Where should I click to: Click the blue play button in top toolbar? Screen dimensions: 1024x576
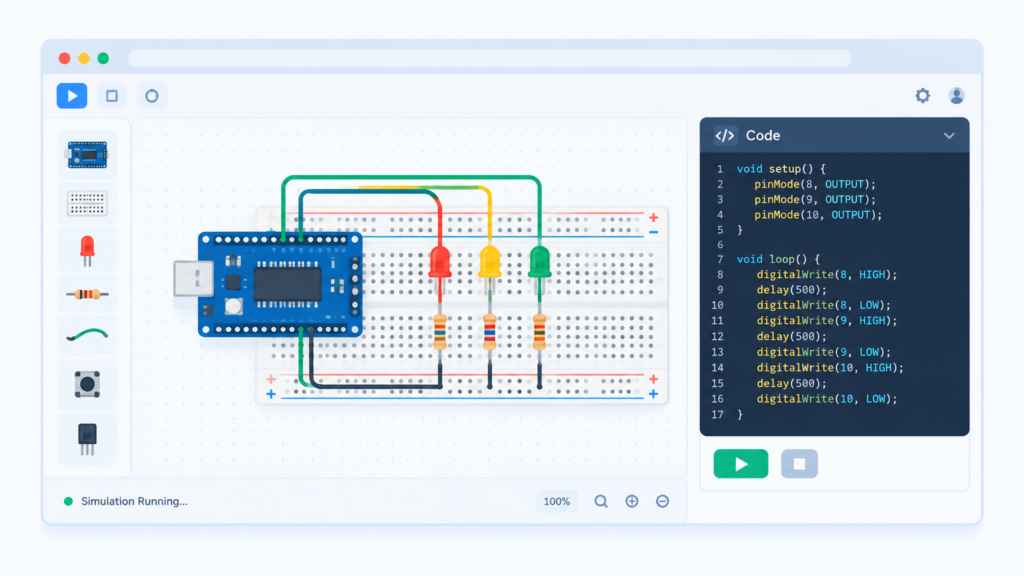click(72, 96)
